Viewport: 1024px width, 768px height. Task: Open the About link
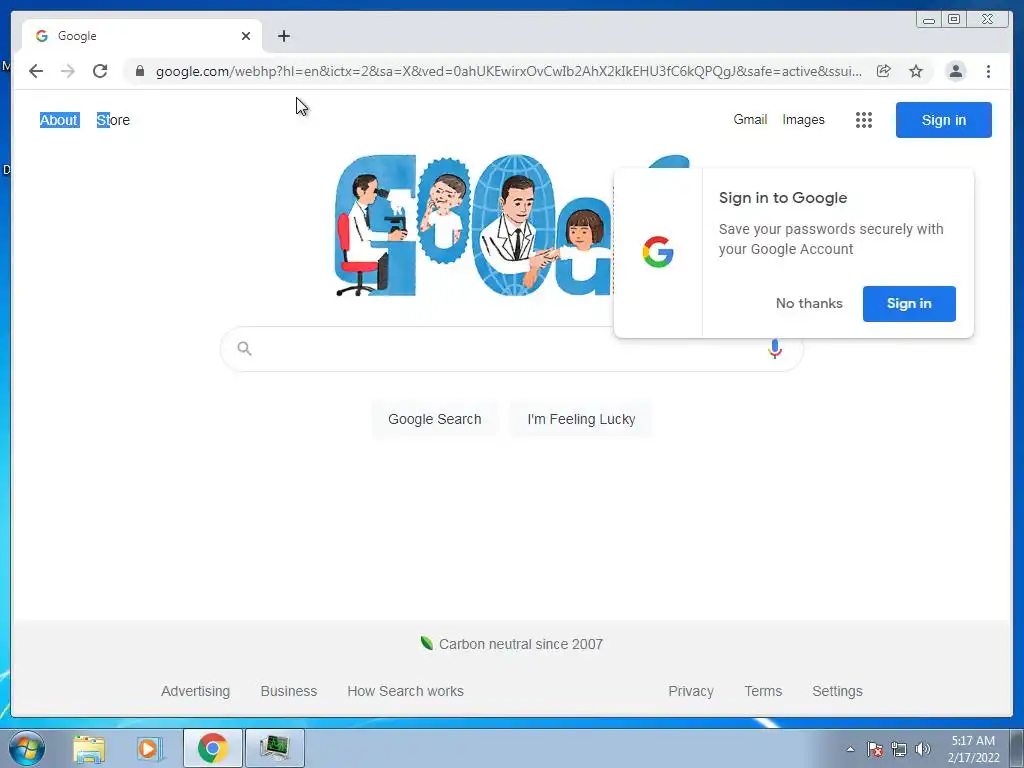pos(59,120)
